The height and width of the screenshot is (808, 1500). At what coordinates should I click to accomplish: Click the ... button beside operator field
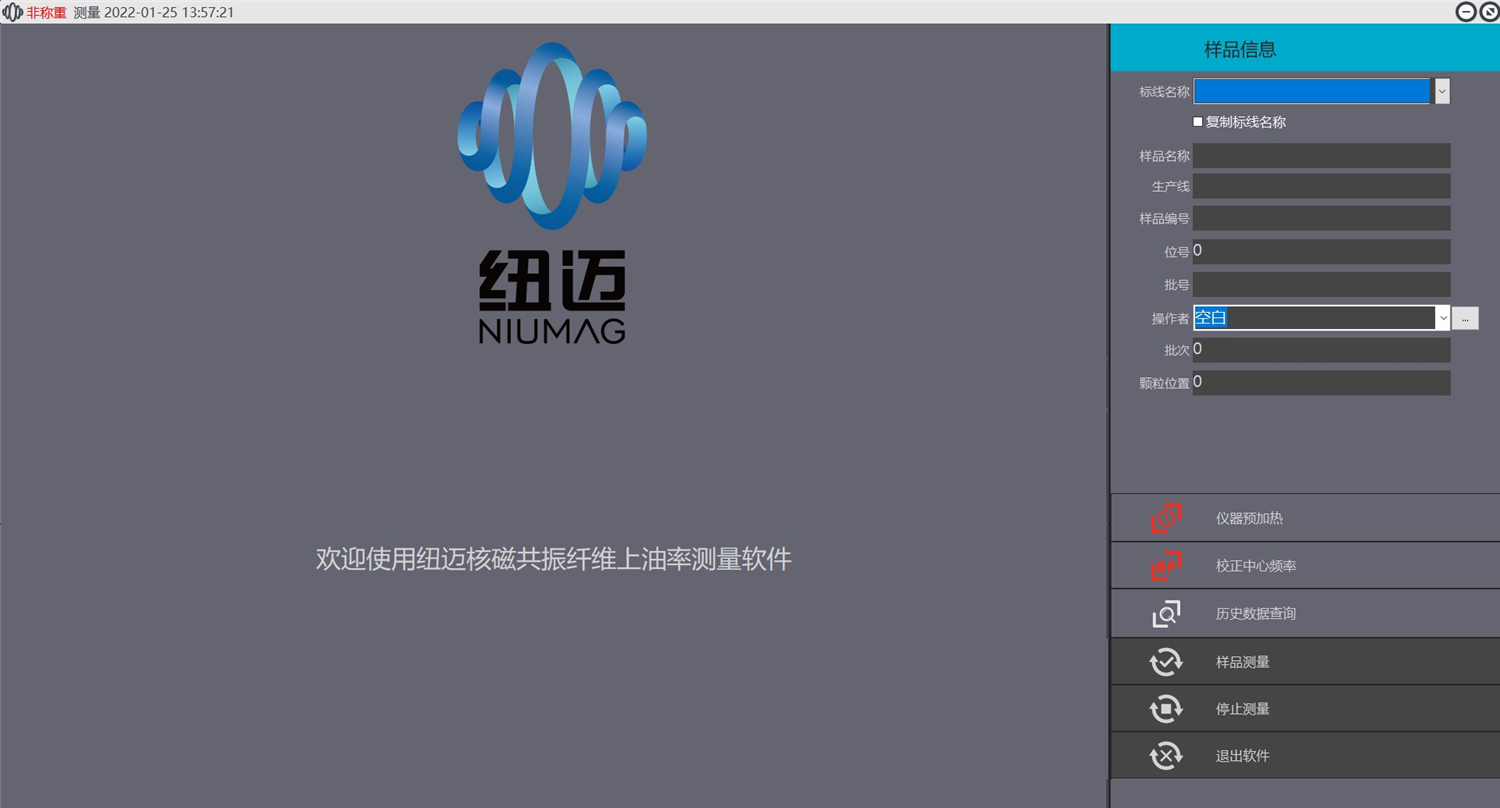[1465, 318]
